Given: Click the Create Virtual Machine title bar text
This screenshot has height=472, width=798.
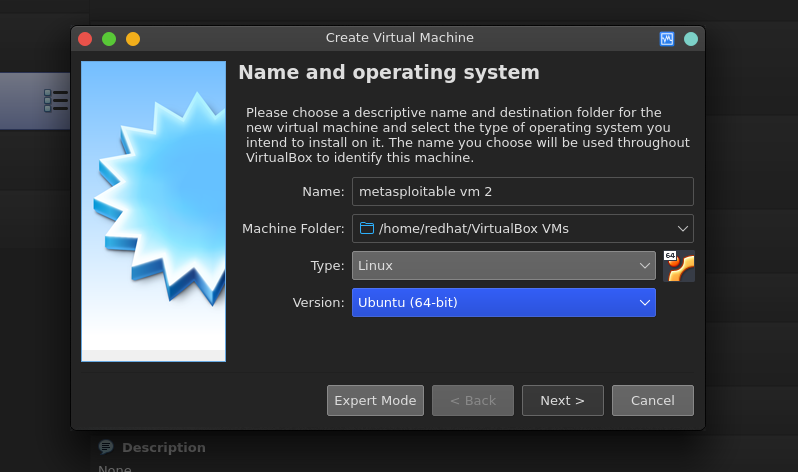Looking at the screenshot, I should click(x=400, y=38).
